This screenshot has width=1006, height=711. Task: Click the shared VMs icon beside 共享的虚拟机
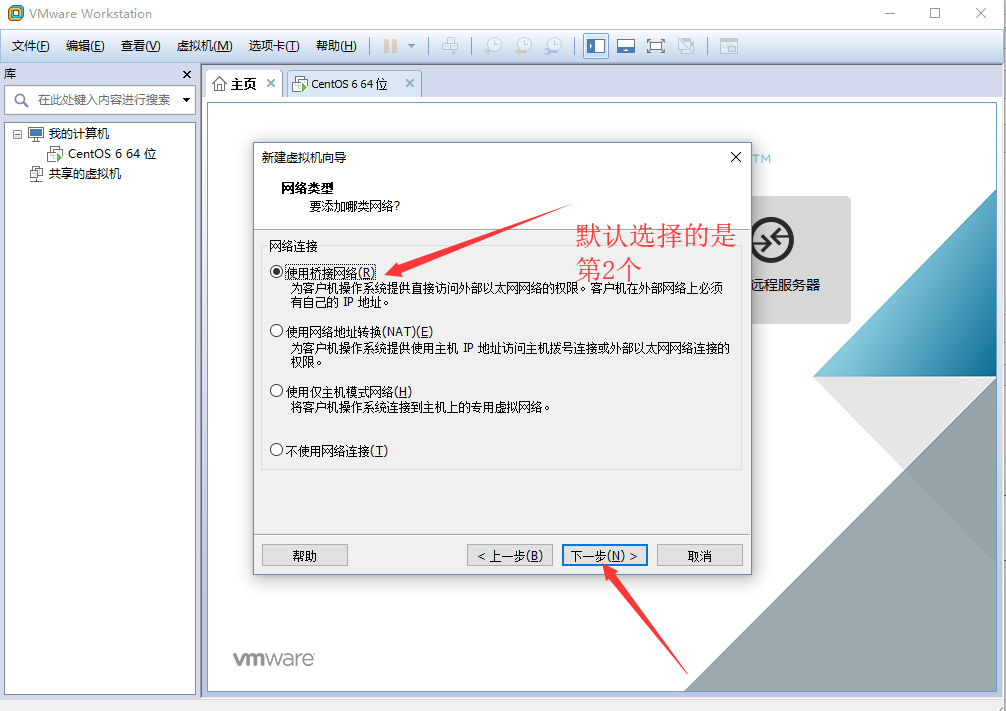37,174
